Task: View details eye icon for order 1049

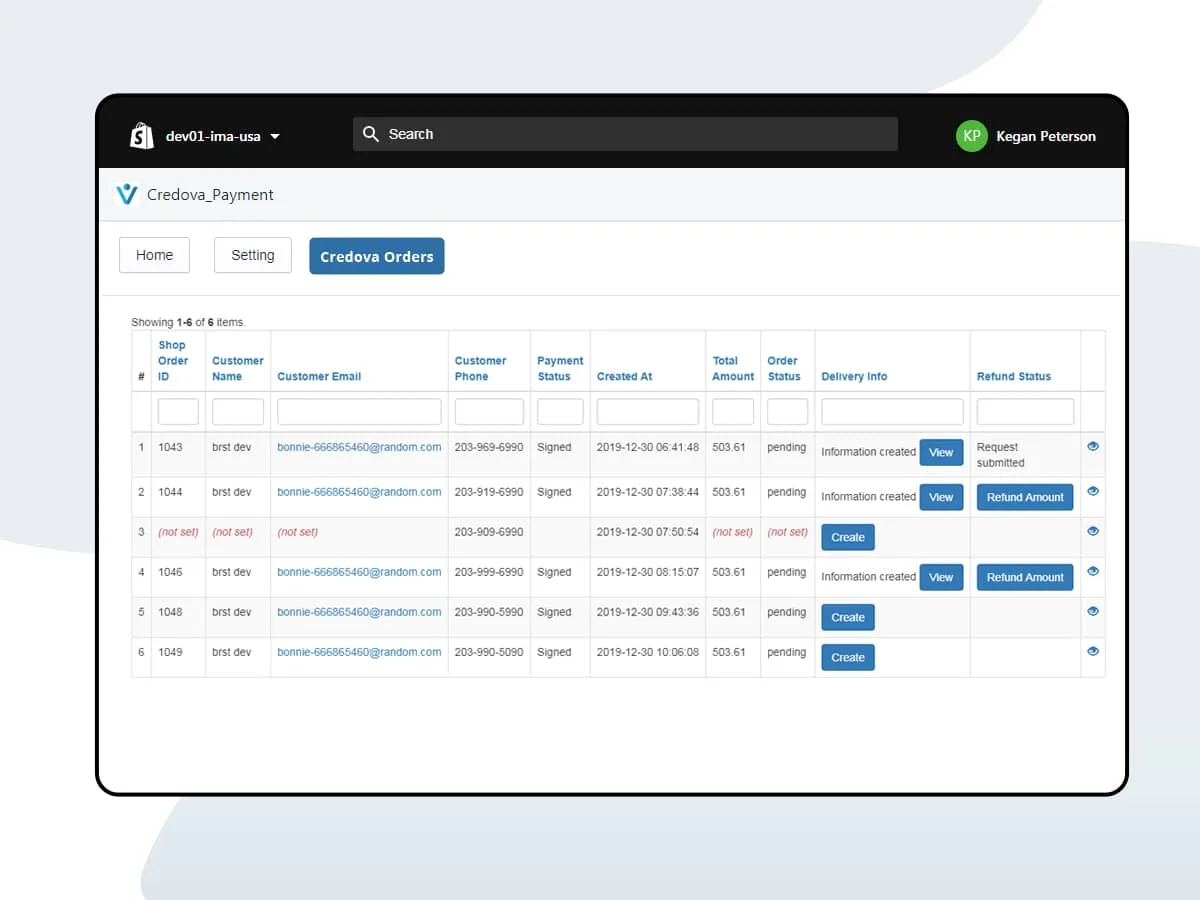Action: click(1093, 651)
